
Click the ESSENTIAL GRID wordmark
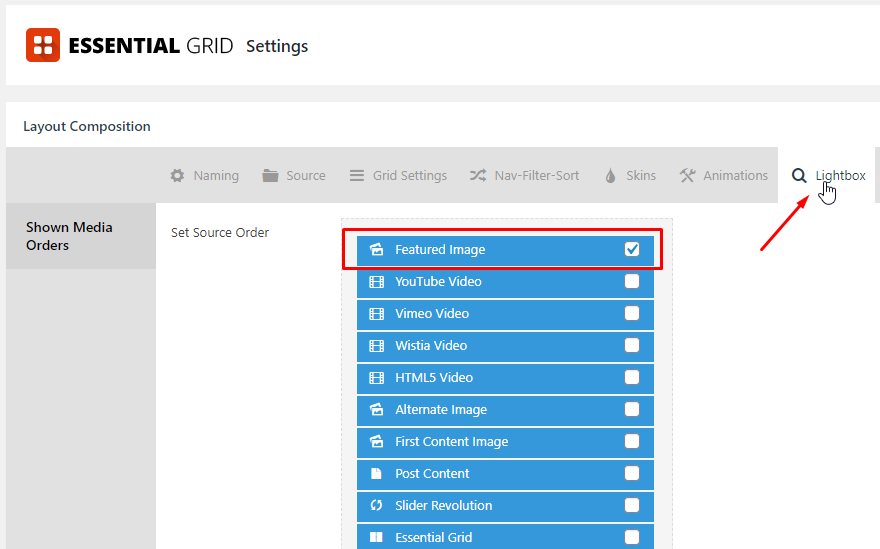151,45
